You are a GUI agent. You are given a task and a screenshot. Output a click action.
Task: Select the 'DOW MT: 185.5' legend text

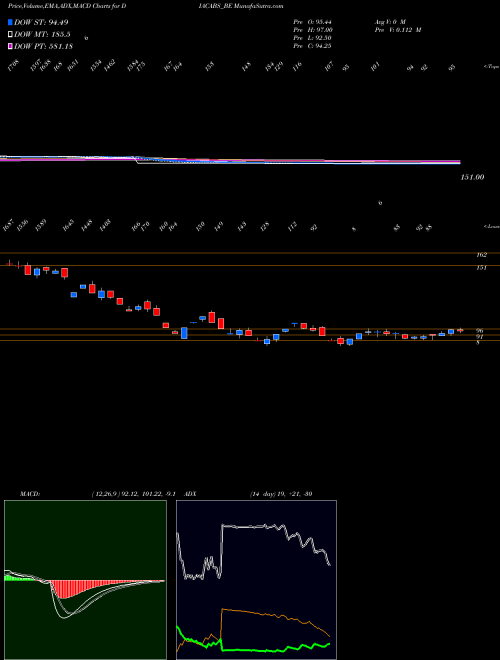(42, 34)
